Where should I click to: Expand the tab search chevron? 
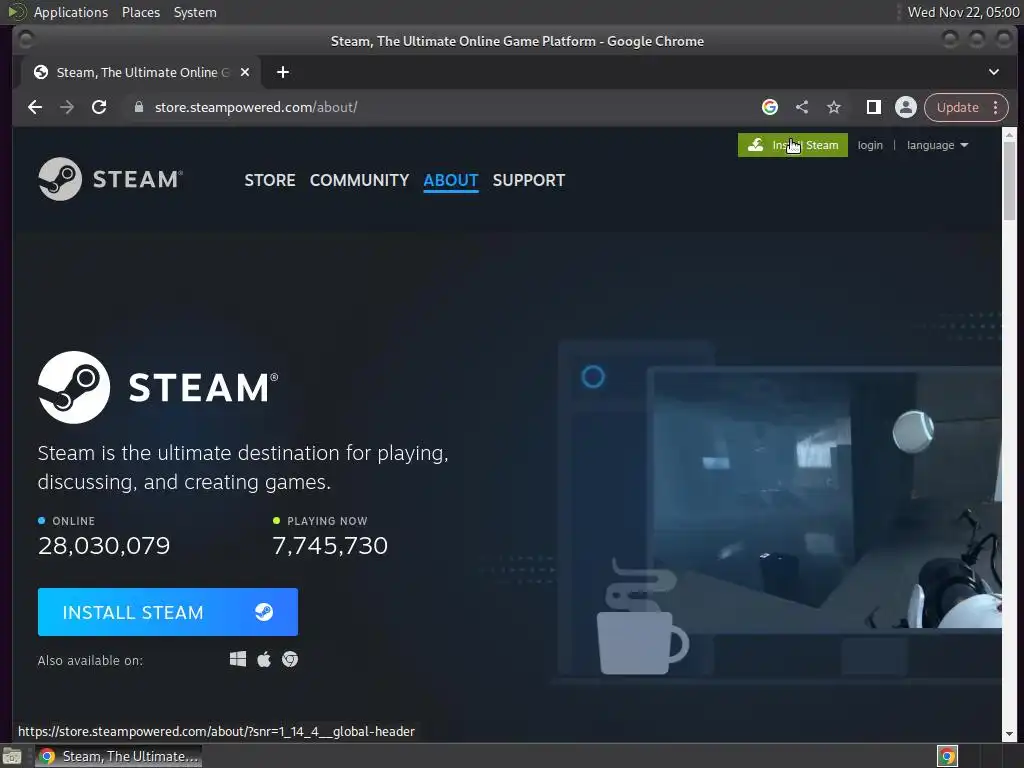(994, 72)
